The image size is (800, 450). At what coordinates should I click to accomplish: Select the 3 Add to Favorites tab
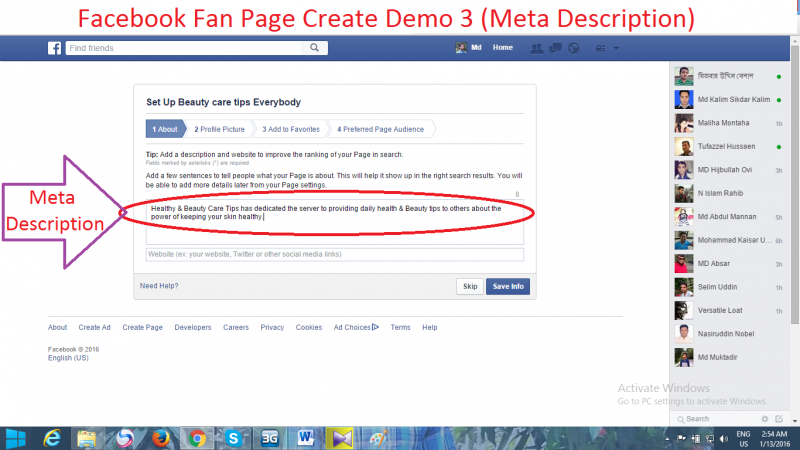click(291, 129)
